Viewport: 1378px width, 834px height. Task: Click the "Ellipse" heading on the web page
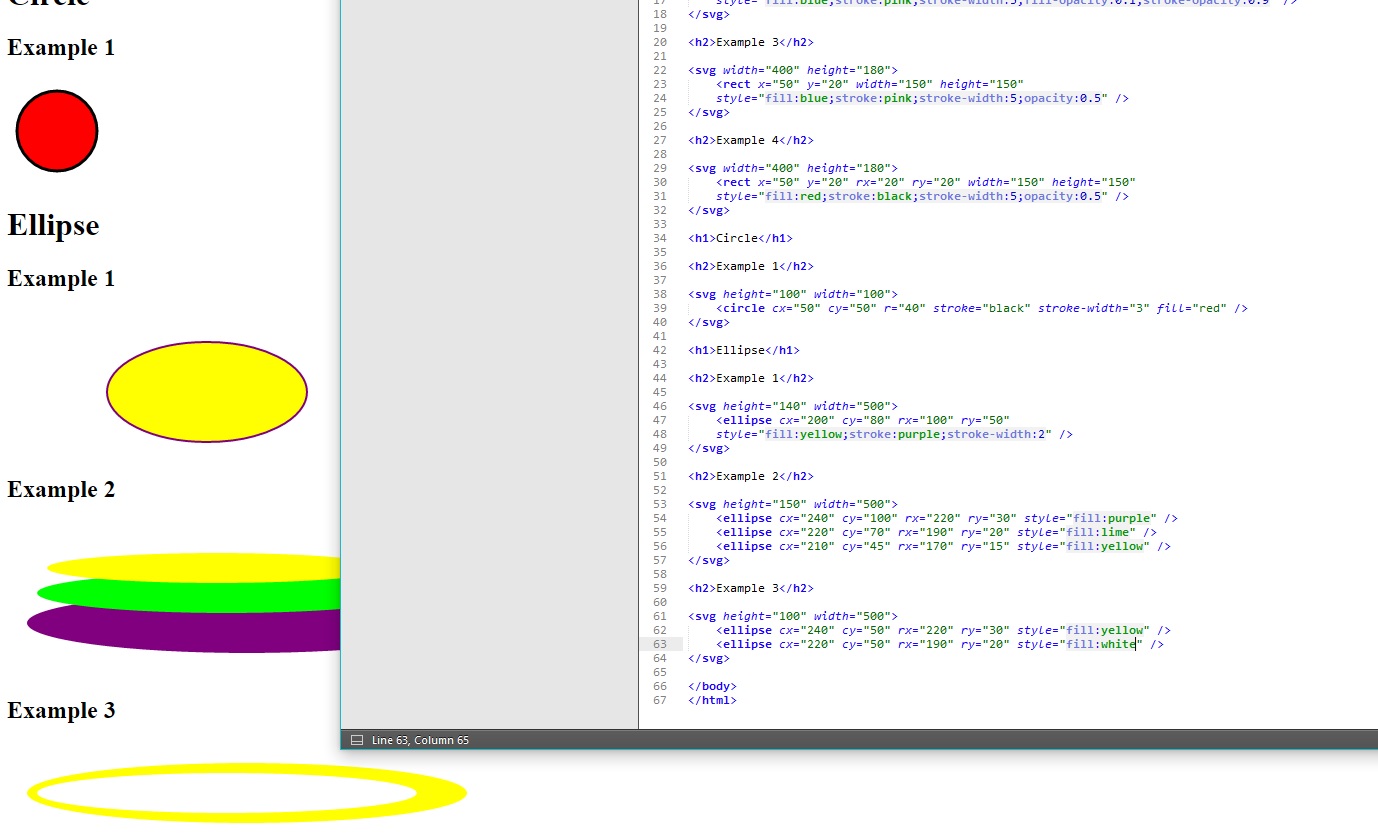pos(54,225)
